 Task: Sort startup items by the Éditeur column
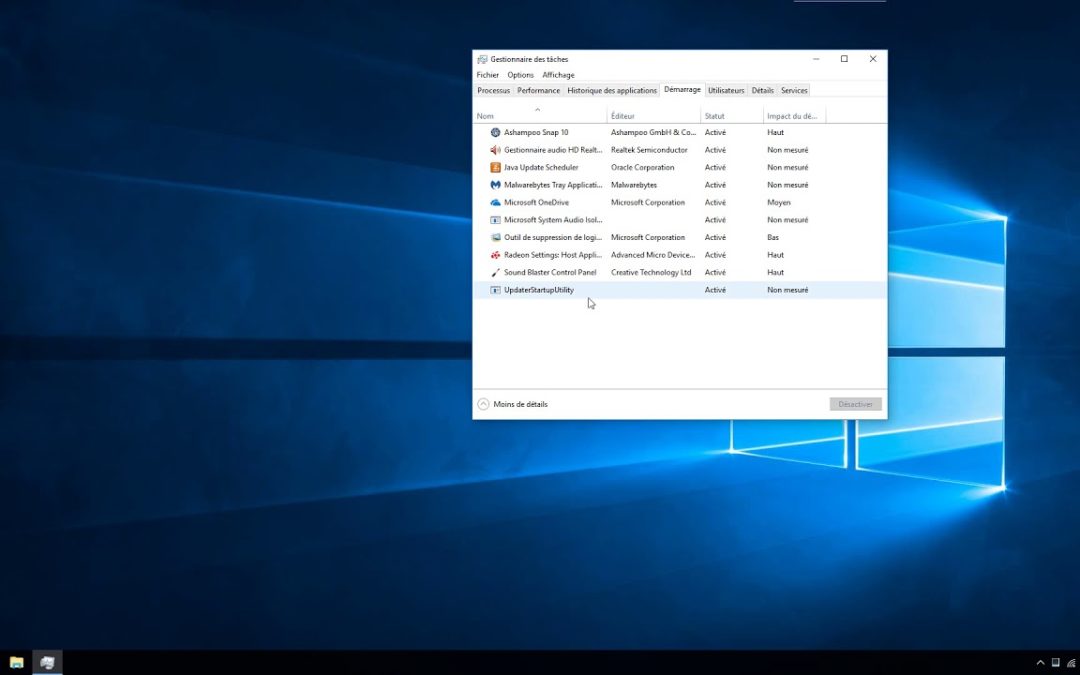(x=623, y=115)
